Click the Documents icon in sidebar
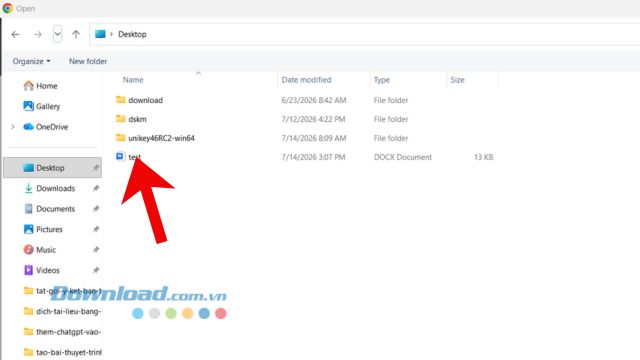Viewport: 640px width, 360px height. (x=28, y=209)
